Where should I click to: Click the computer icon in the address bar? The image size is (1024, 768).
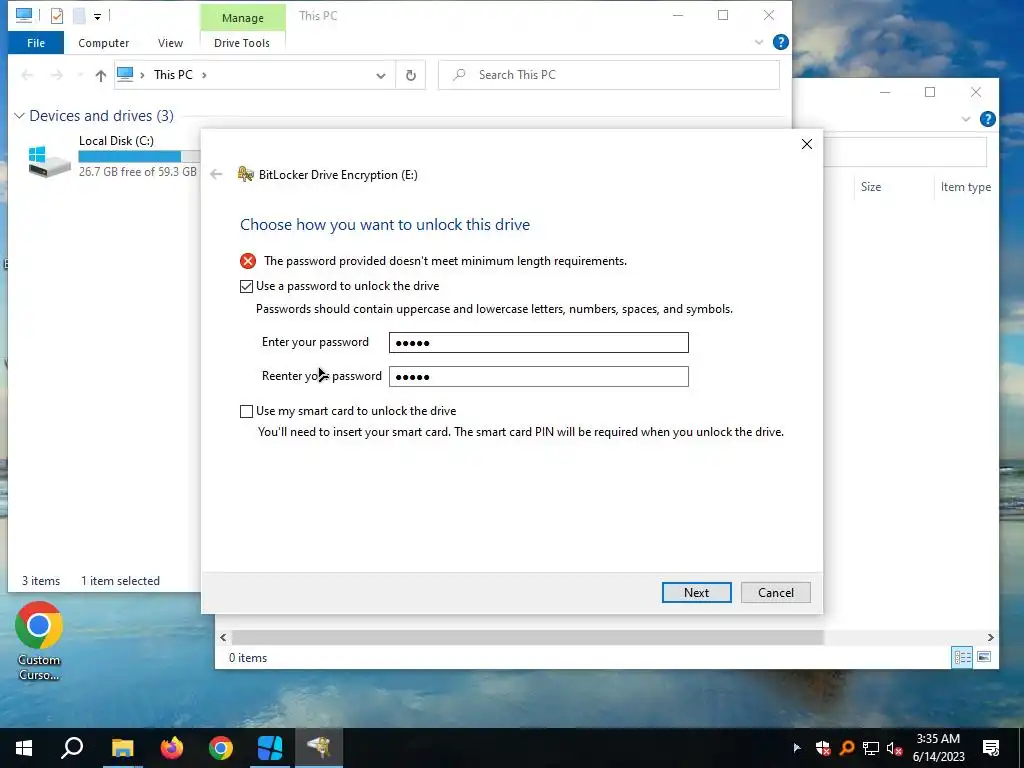125,74
